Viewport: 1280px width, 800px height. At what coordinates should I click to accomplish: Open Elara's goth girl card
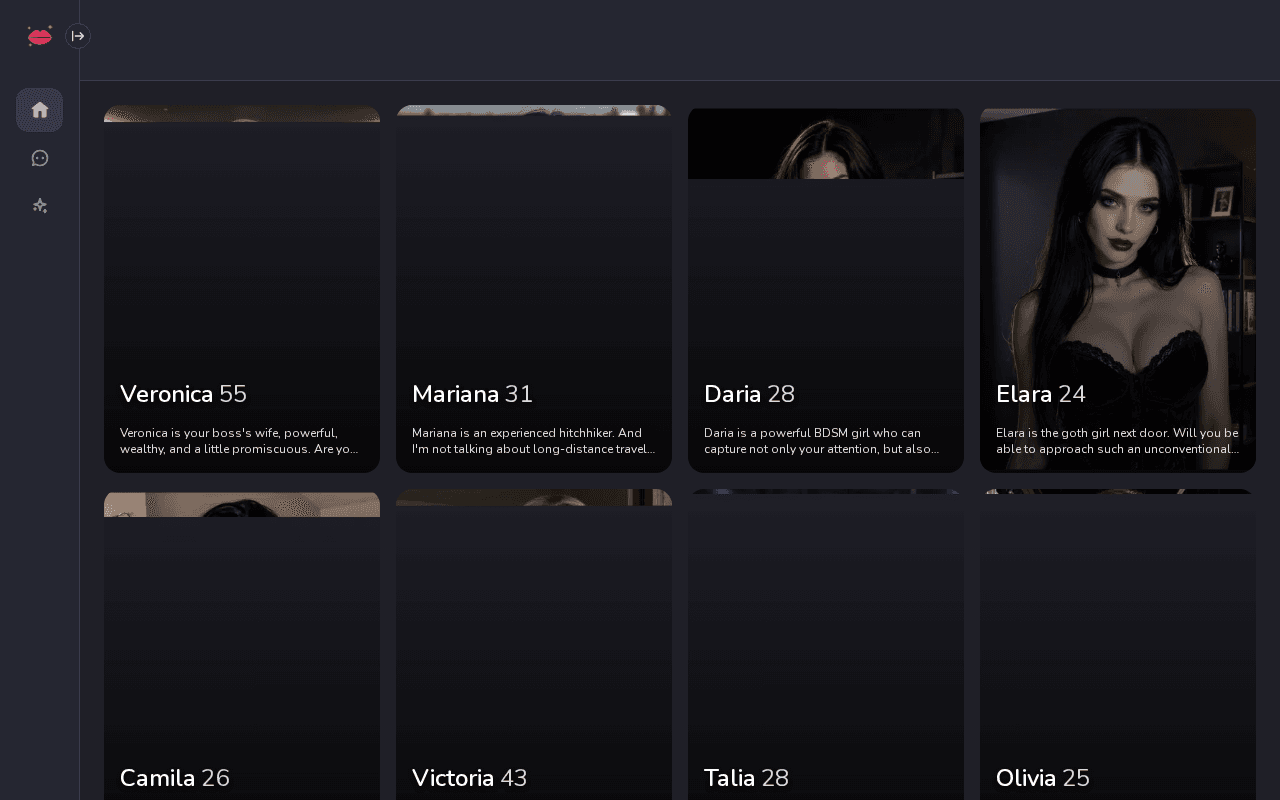1118,290
